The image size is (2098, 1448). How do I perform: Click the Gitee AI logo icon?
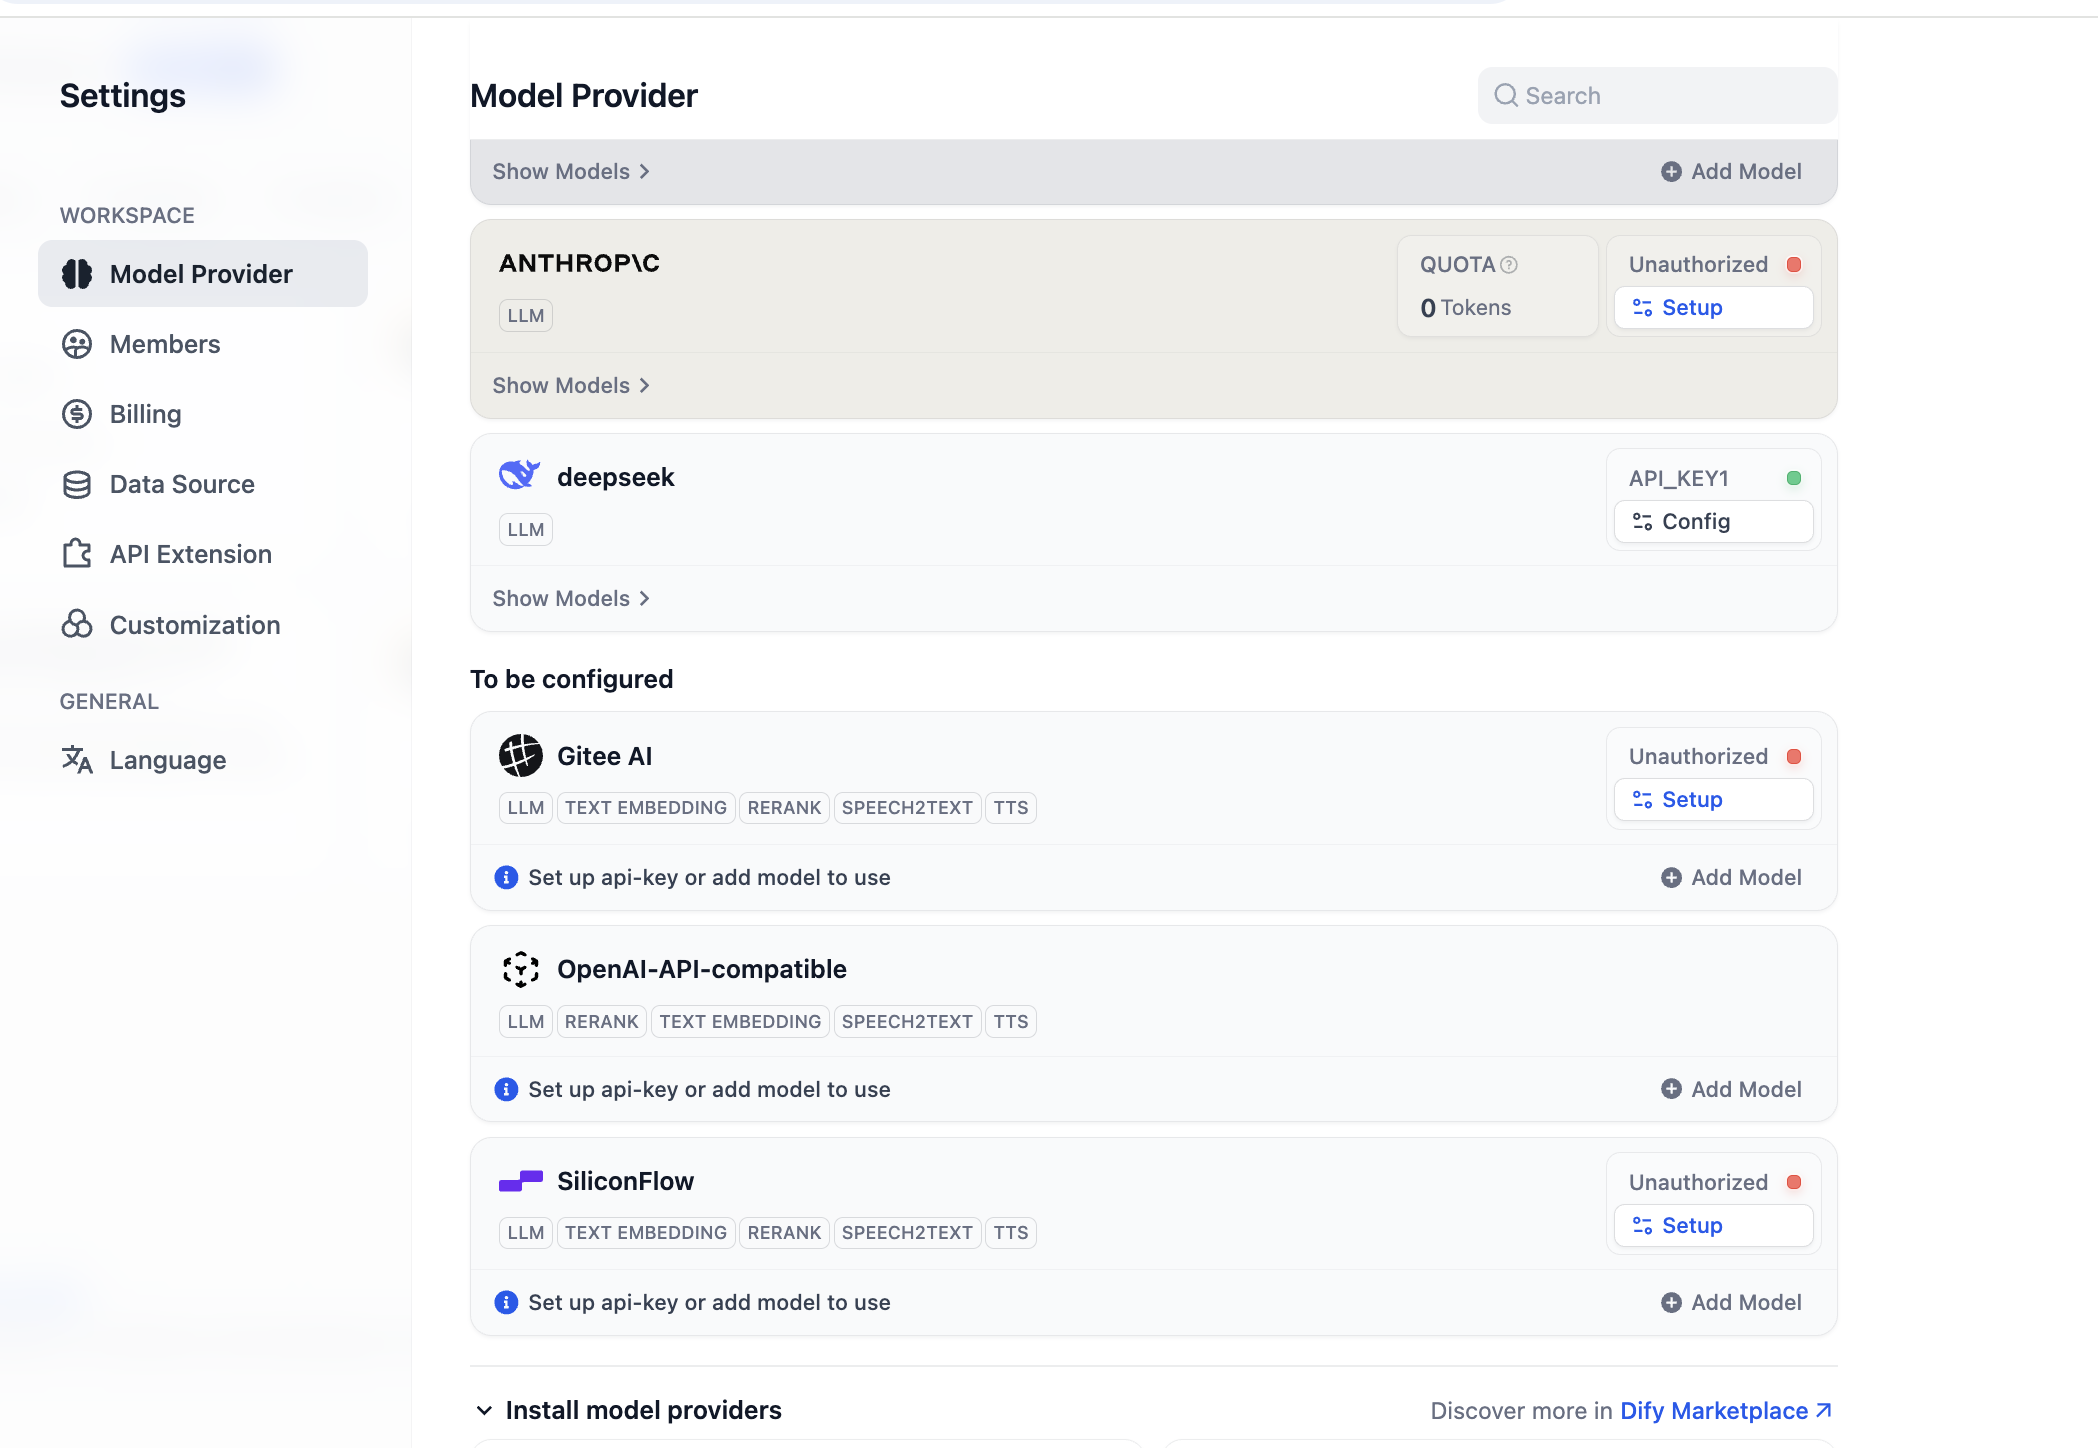point(520,756)
